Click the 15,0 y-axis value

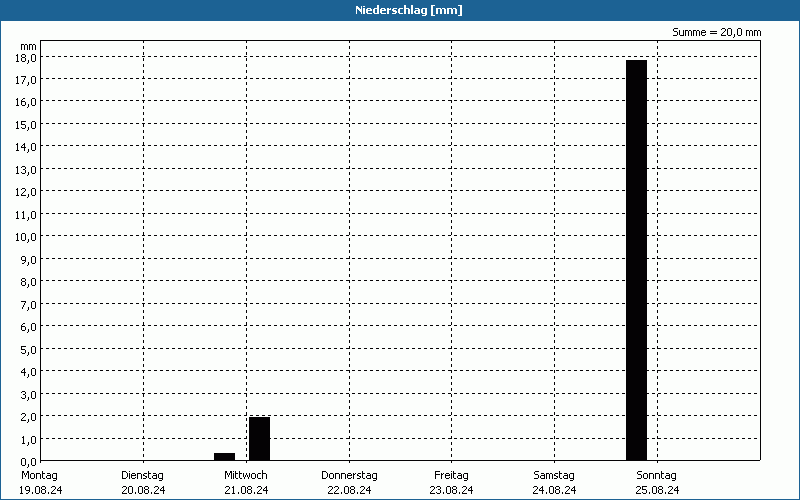[26, 124]
